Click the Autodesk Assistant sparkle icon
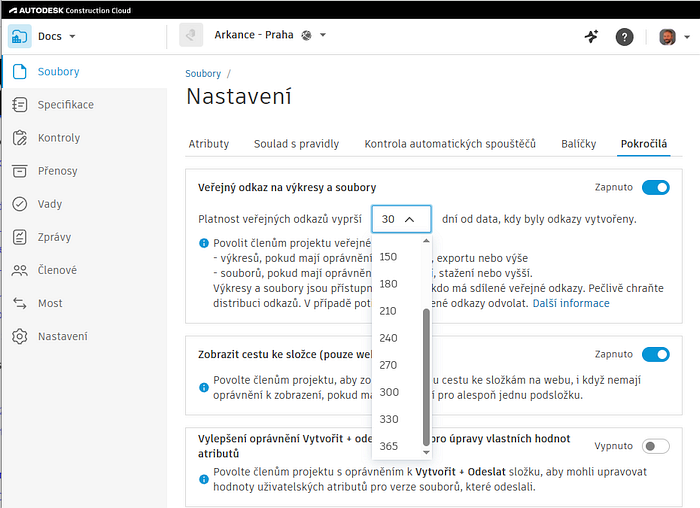The width and height of the screenshot is (700, 508). (591, 37)
